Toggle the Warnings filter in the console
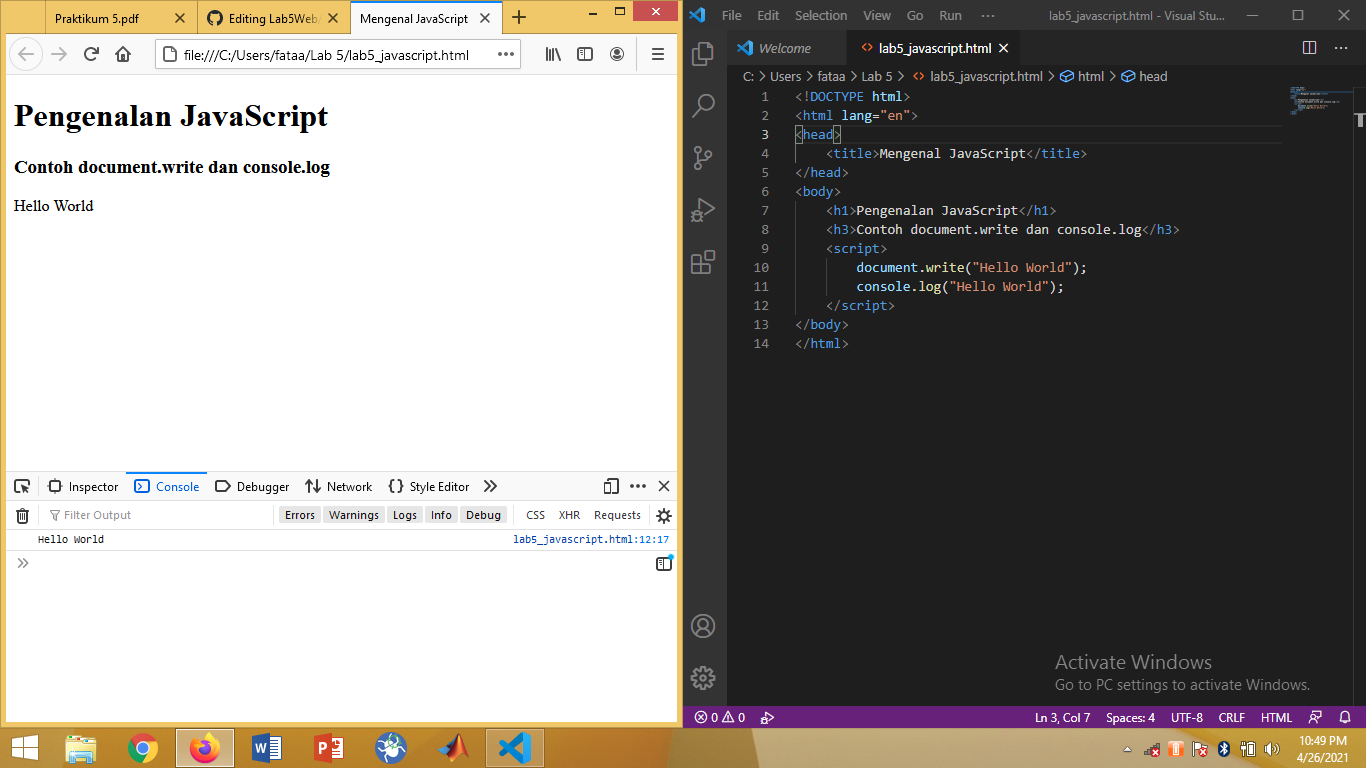 pyautogui.click(x=353, y=514)
